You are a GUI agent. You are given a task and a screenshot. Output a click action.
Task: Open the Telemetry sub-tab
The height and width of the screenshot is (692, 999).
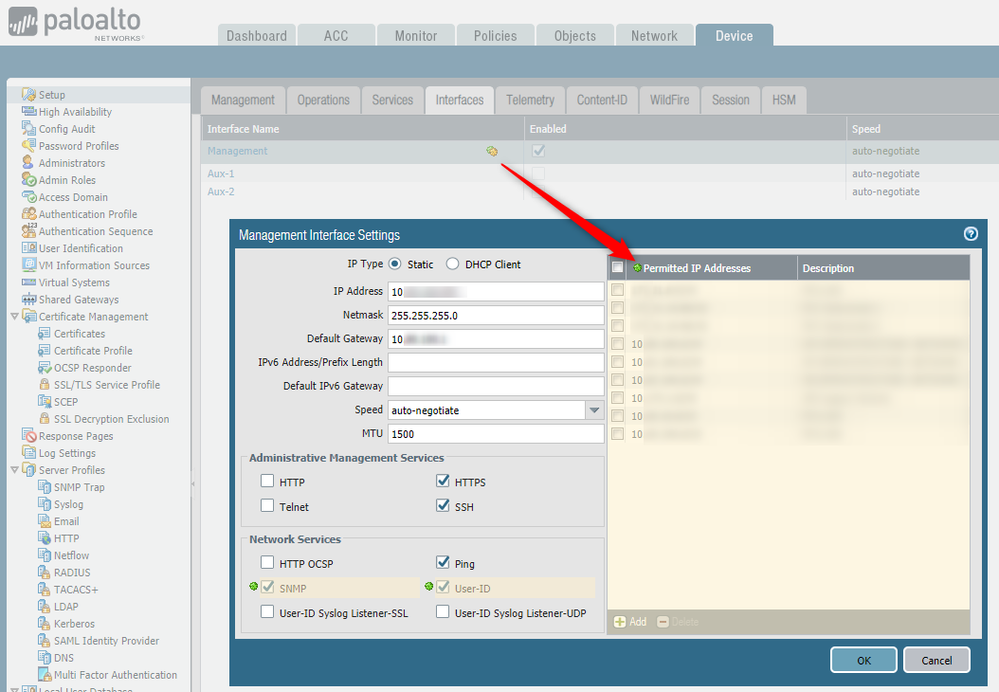tap(530, 100)
